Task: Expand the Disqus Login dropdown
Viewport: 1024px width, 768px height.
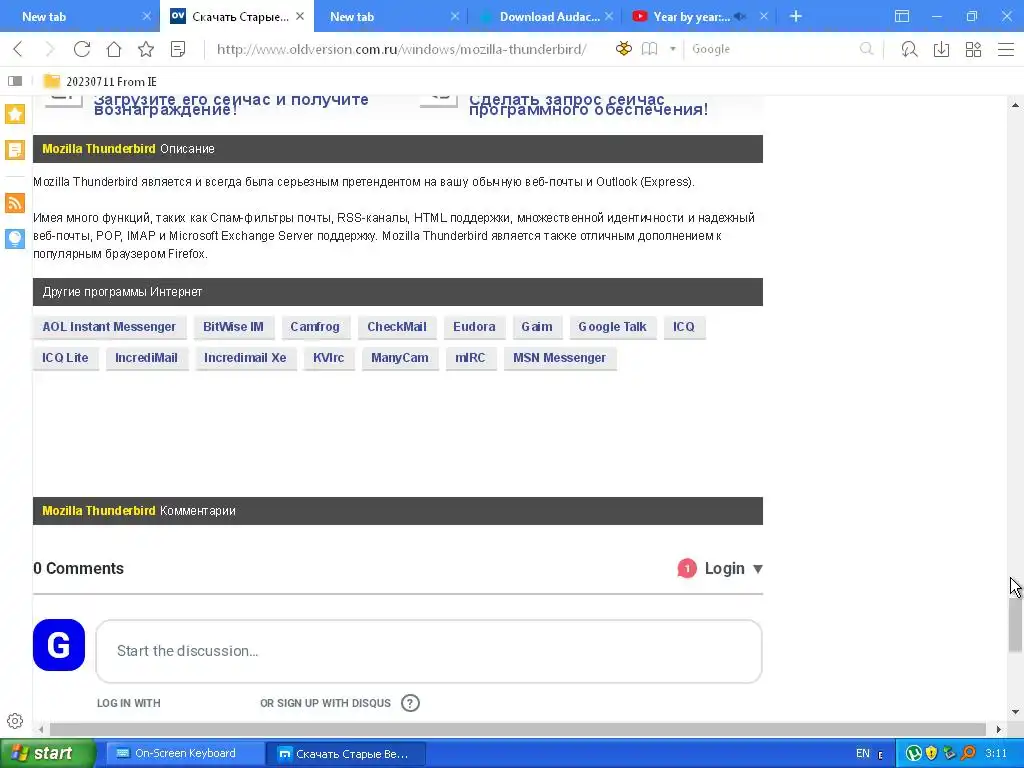Action: tap(733, 568)
